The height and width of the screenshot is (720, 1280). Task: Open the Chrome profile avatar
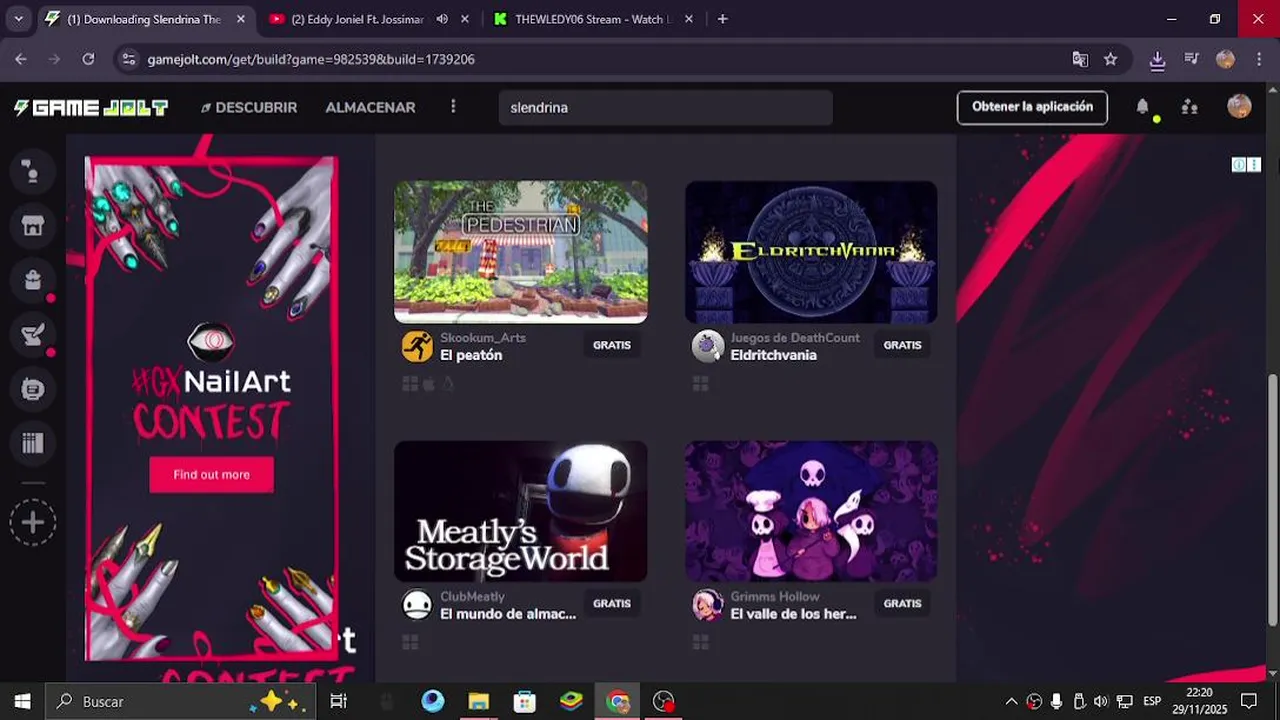point(1225,59)
